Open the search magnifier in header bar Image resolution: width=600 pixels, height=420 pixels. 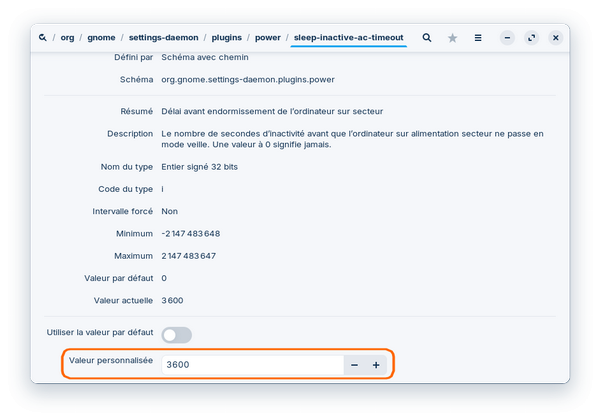coord(427,38)
